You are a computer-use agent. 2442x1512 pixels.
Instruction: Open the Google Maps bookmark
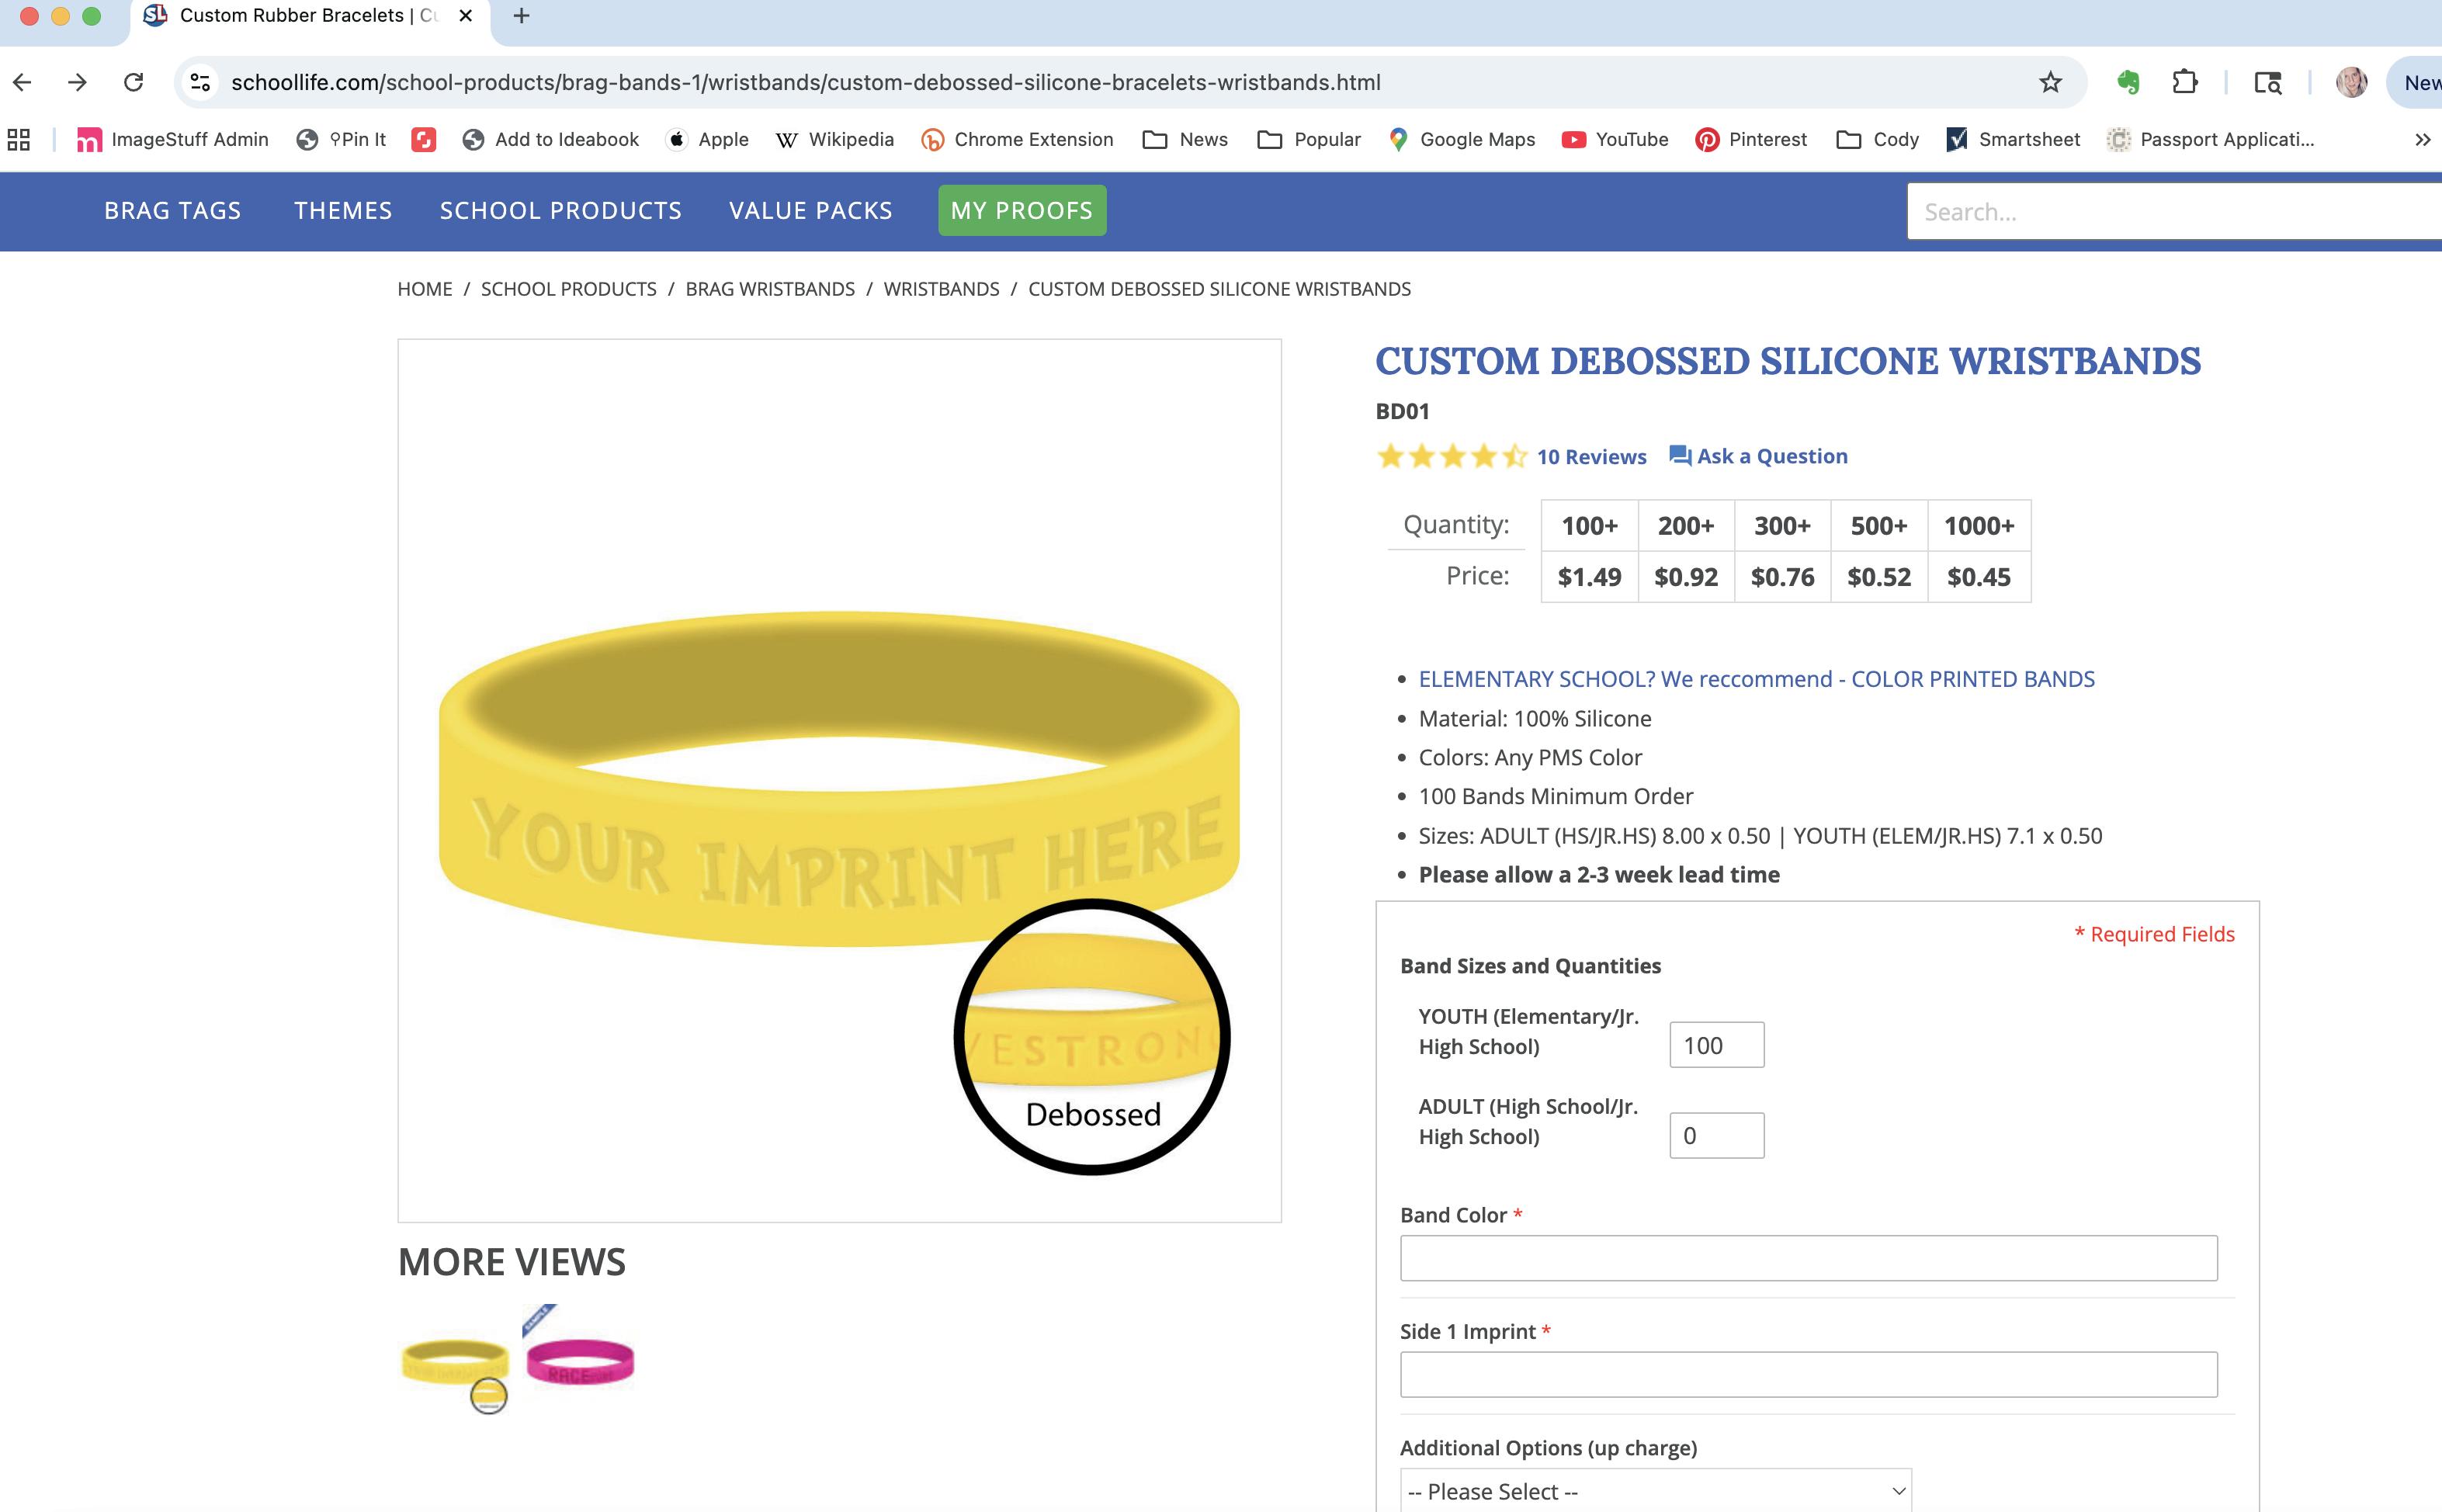point(1462,139)
